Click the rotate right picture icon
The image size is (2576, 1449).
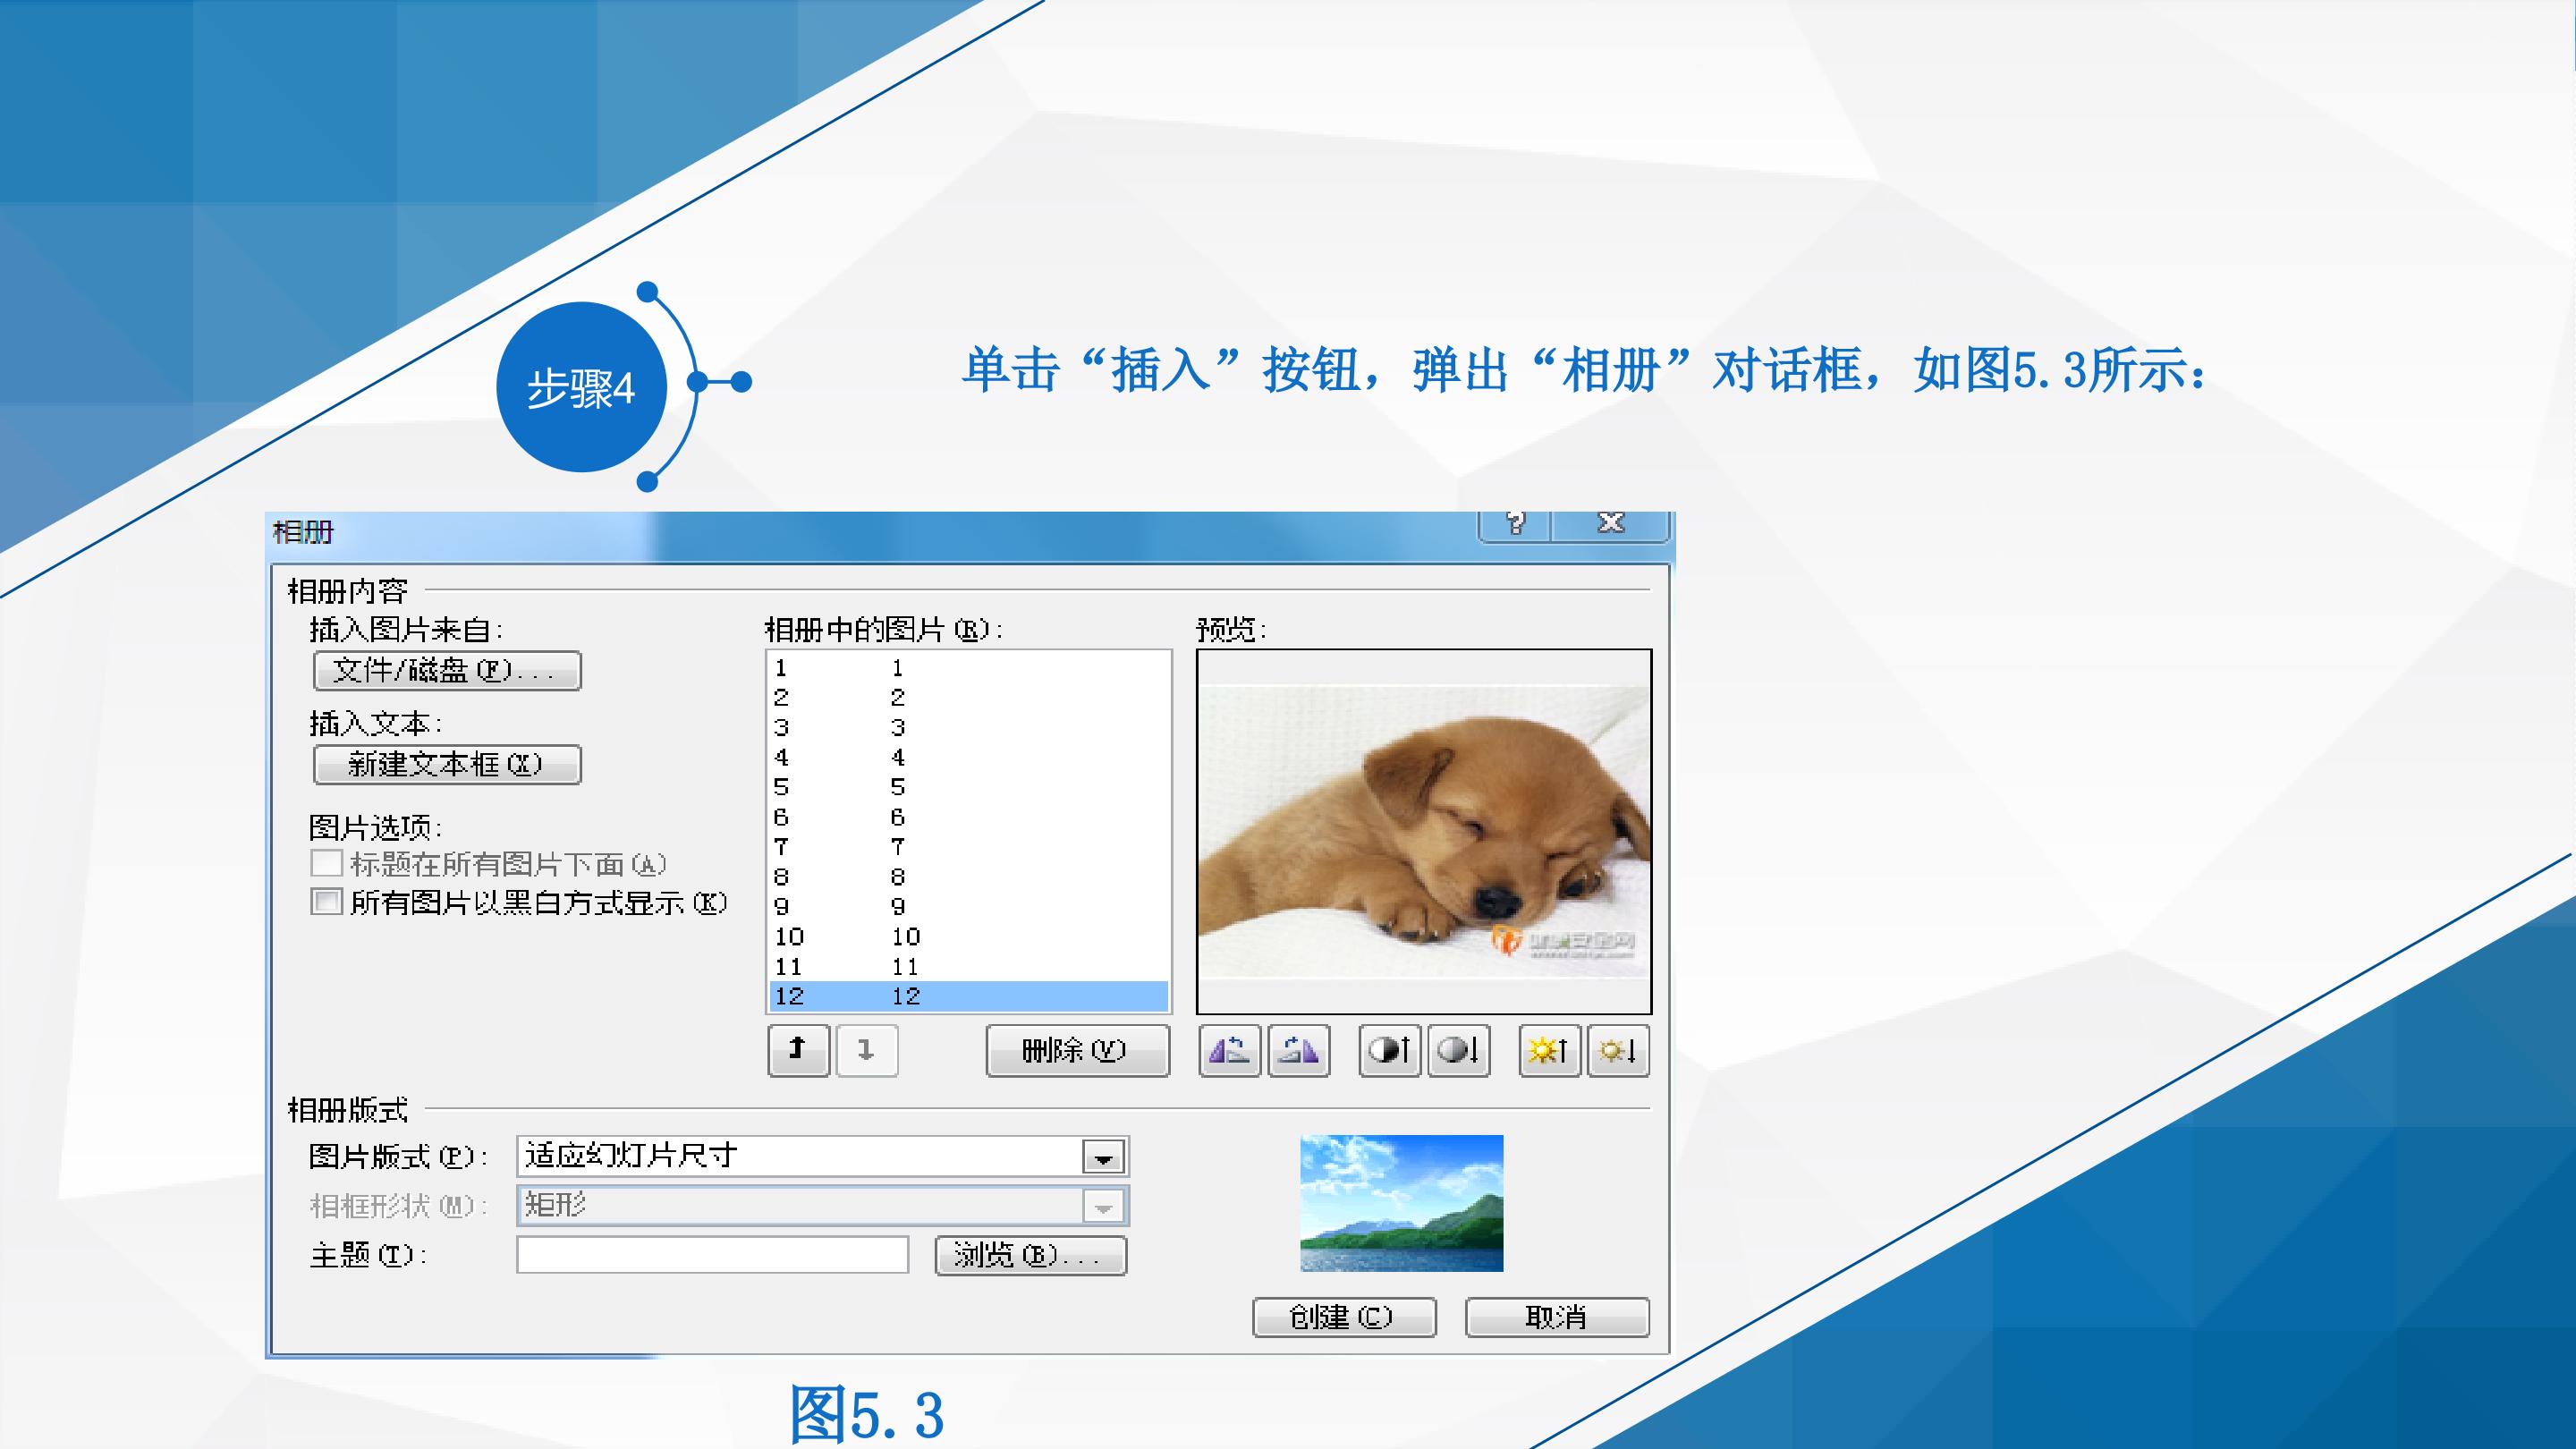(x=1299, y=1050)
